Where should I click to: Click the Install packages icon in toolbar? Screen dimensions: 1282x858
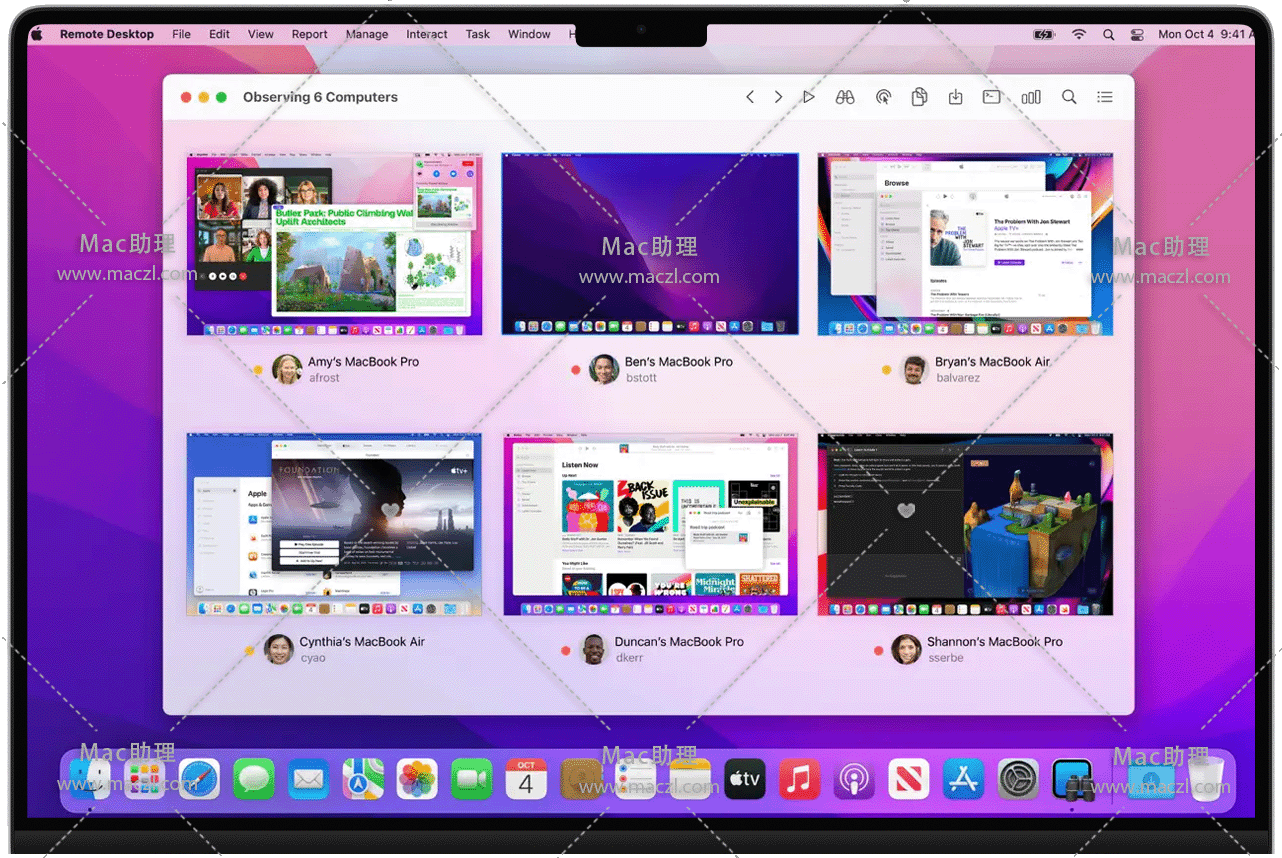tap(955, 97)
